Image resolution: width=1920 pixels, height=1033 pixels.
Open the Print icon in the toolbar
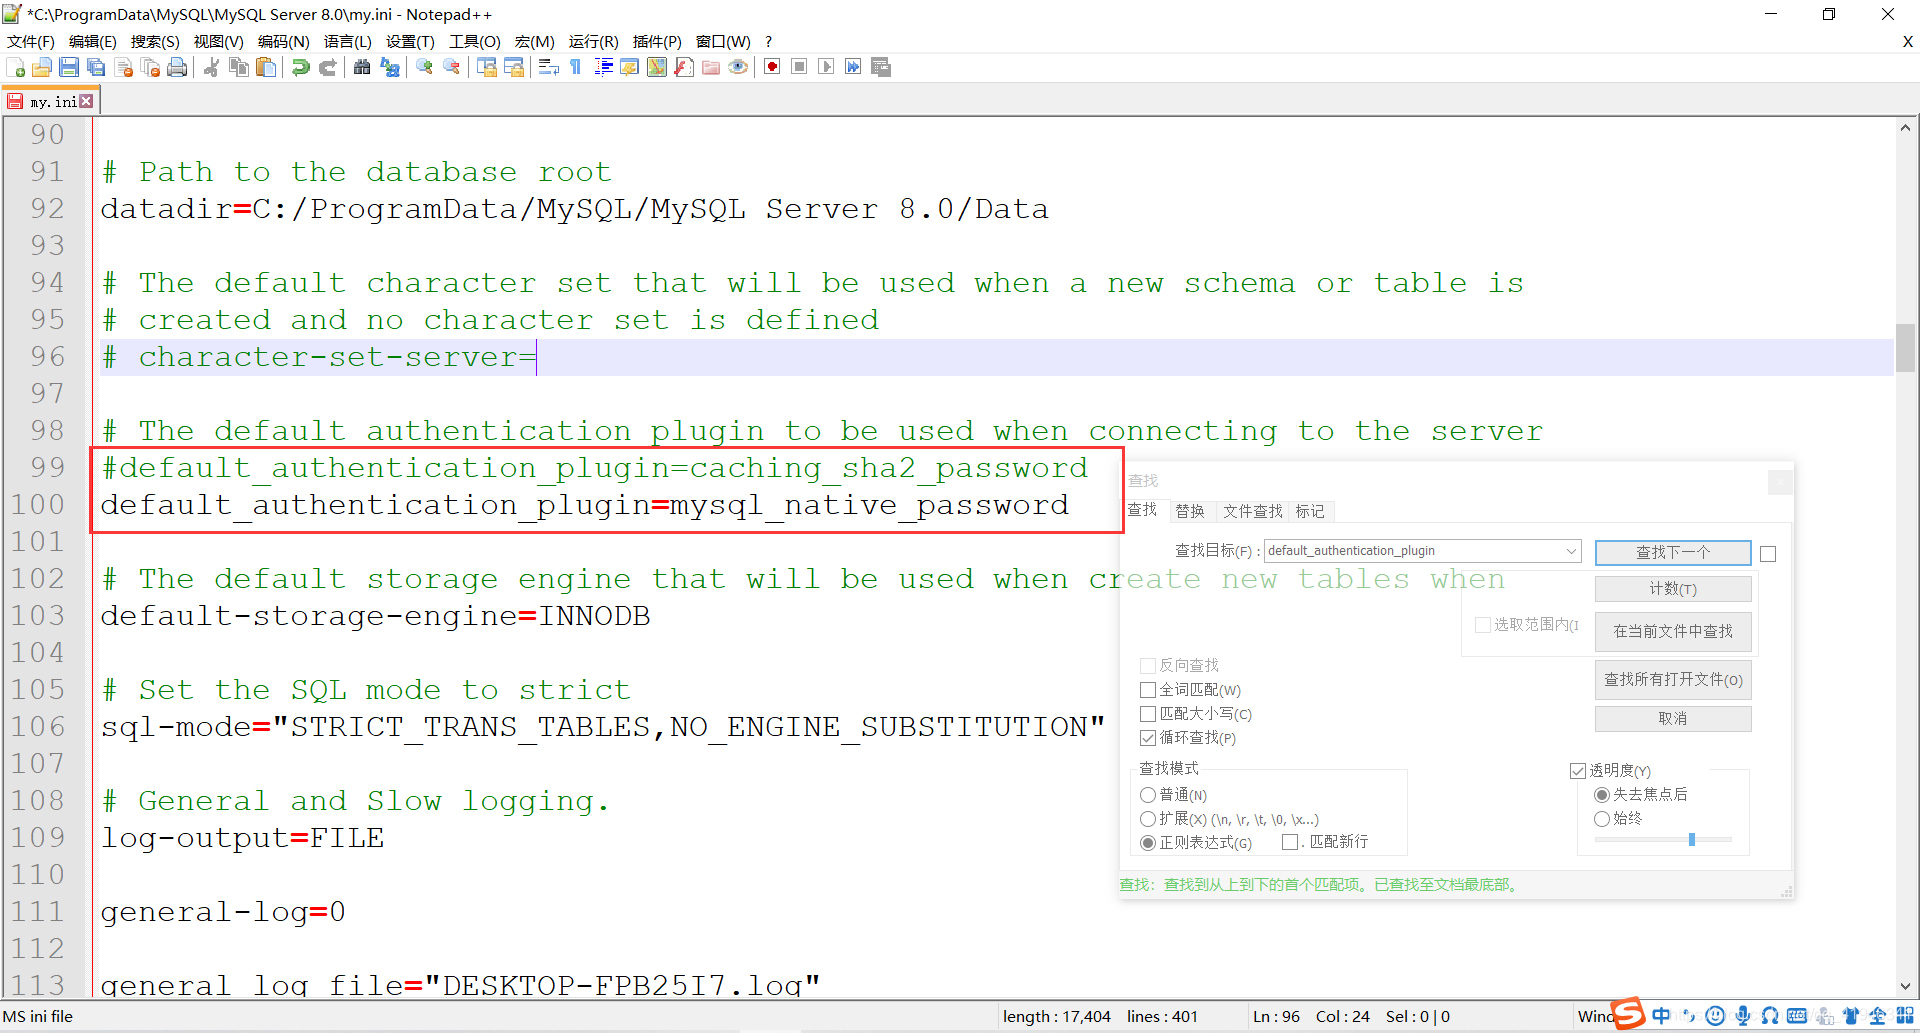coord(178,67)
